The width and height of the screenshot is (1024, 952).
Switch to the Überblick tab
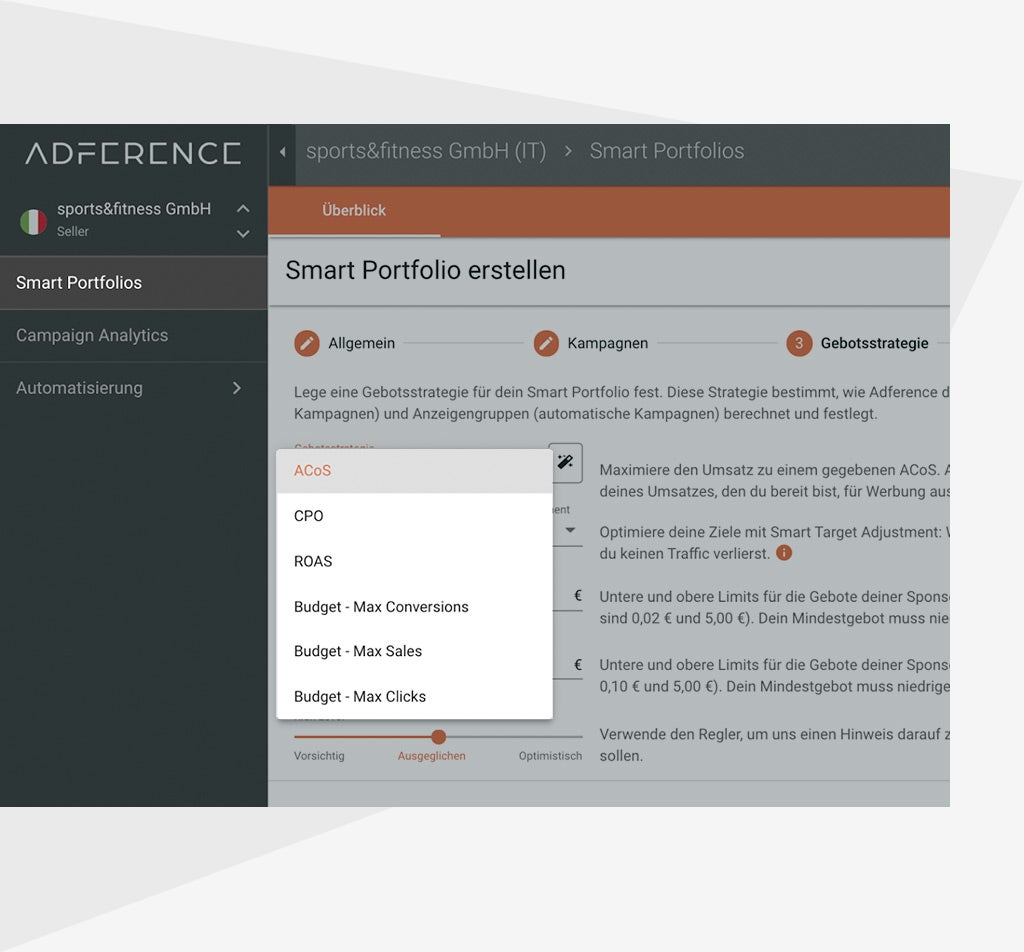pos(354,211)
